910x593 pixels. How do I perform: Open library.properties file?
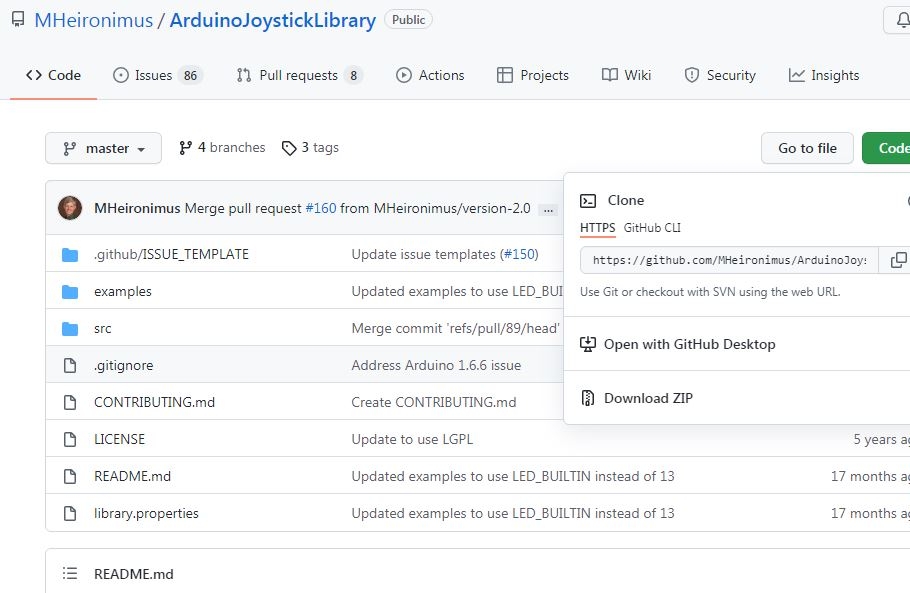coord(146,514)
